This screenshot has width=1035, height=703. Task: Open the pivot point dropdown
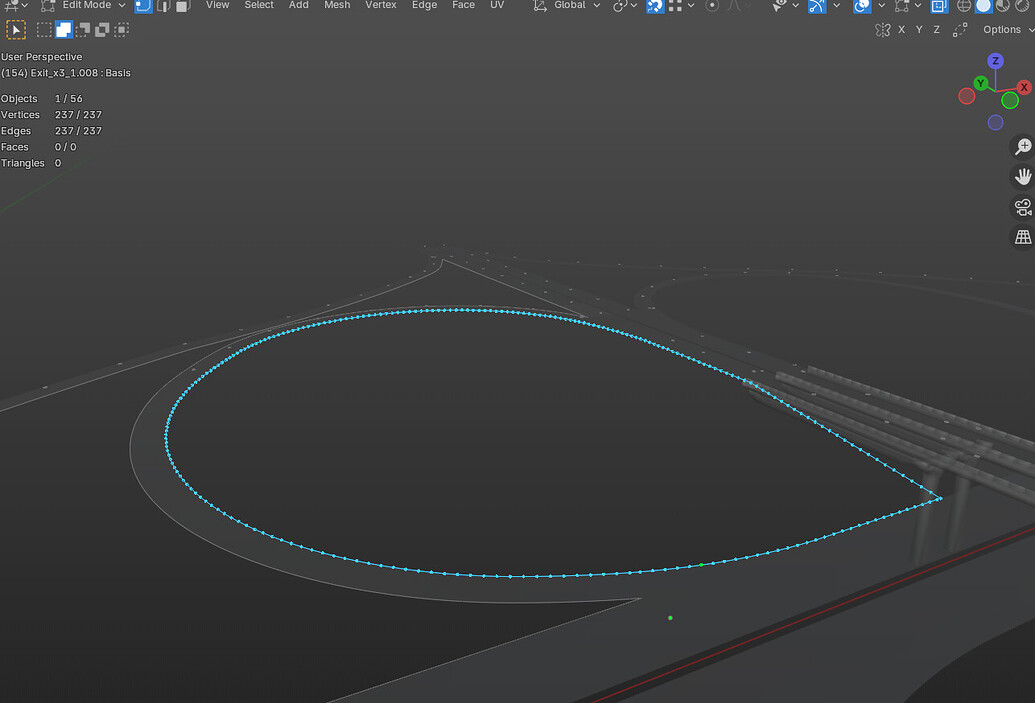[x=624, y=6]
